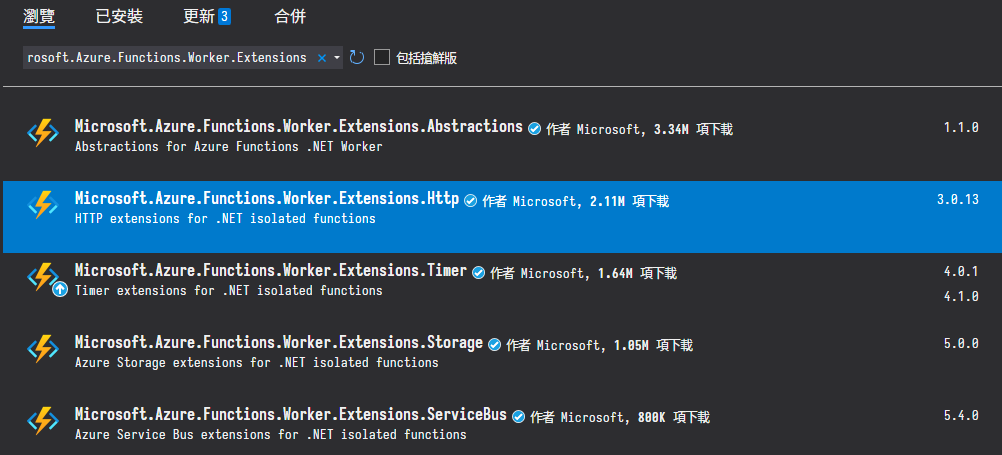Click the update-available arrow badge on Timer

coord(60,290)
